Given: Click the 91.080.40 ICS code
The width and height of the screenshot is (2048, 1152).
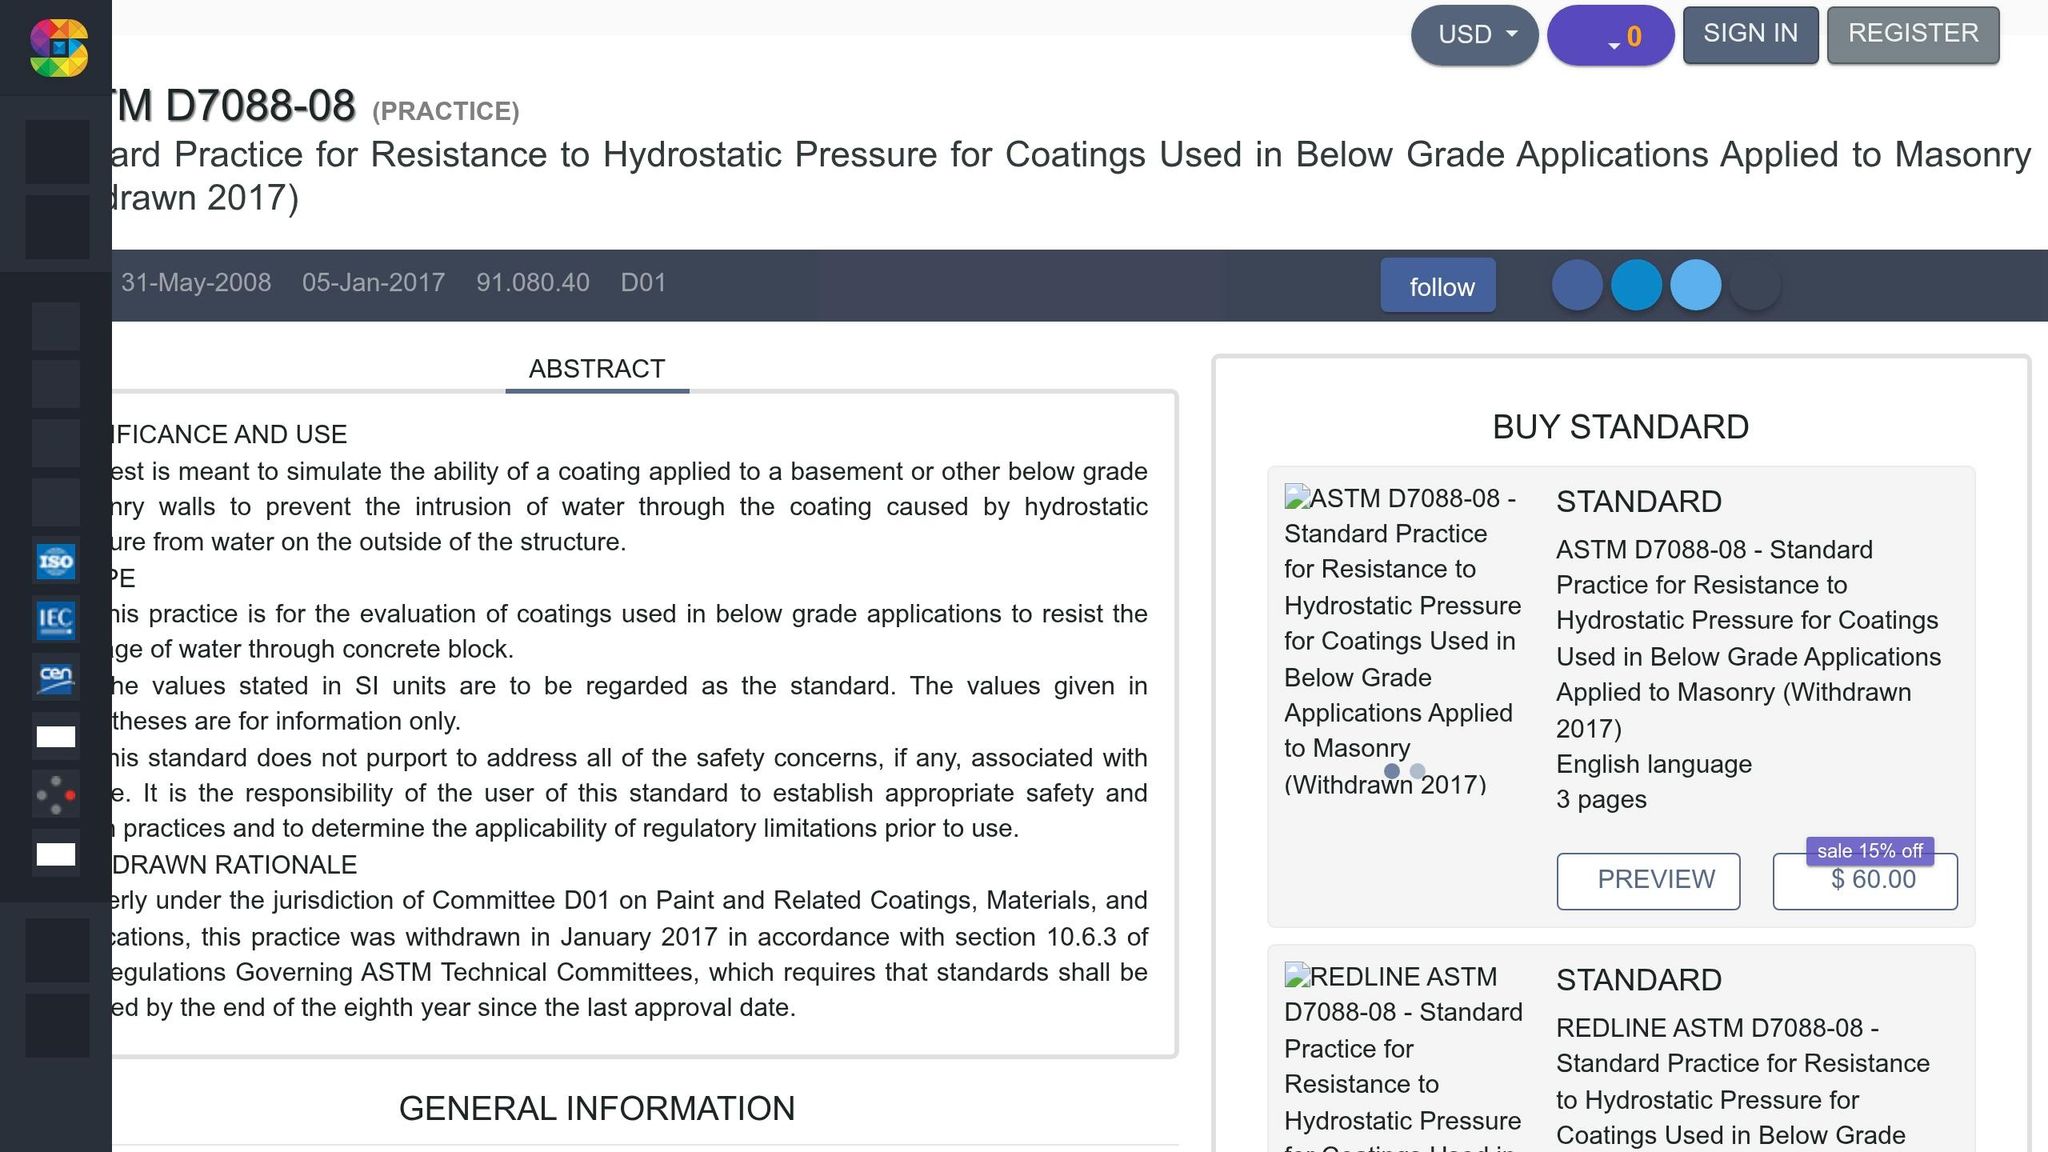Looking at the screenshot, I should tap(533, 283).
